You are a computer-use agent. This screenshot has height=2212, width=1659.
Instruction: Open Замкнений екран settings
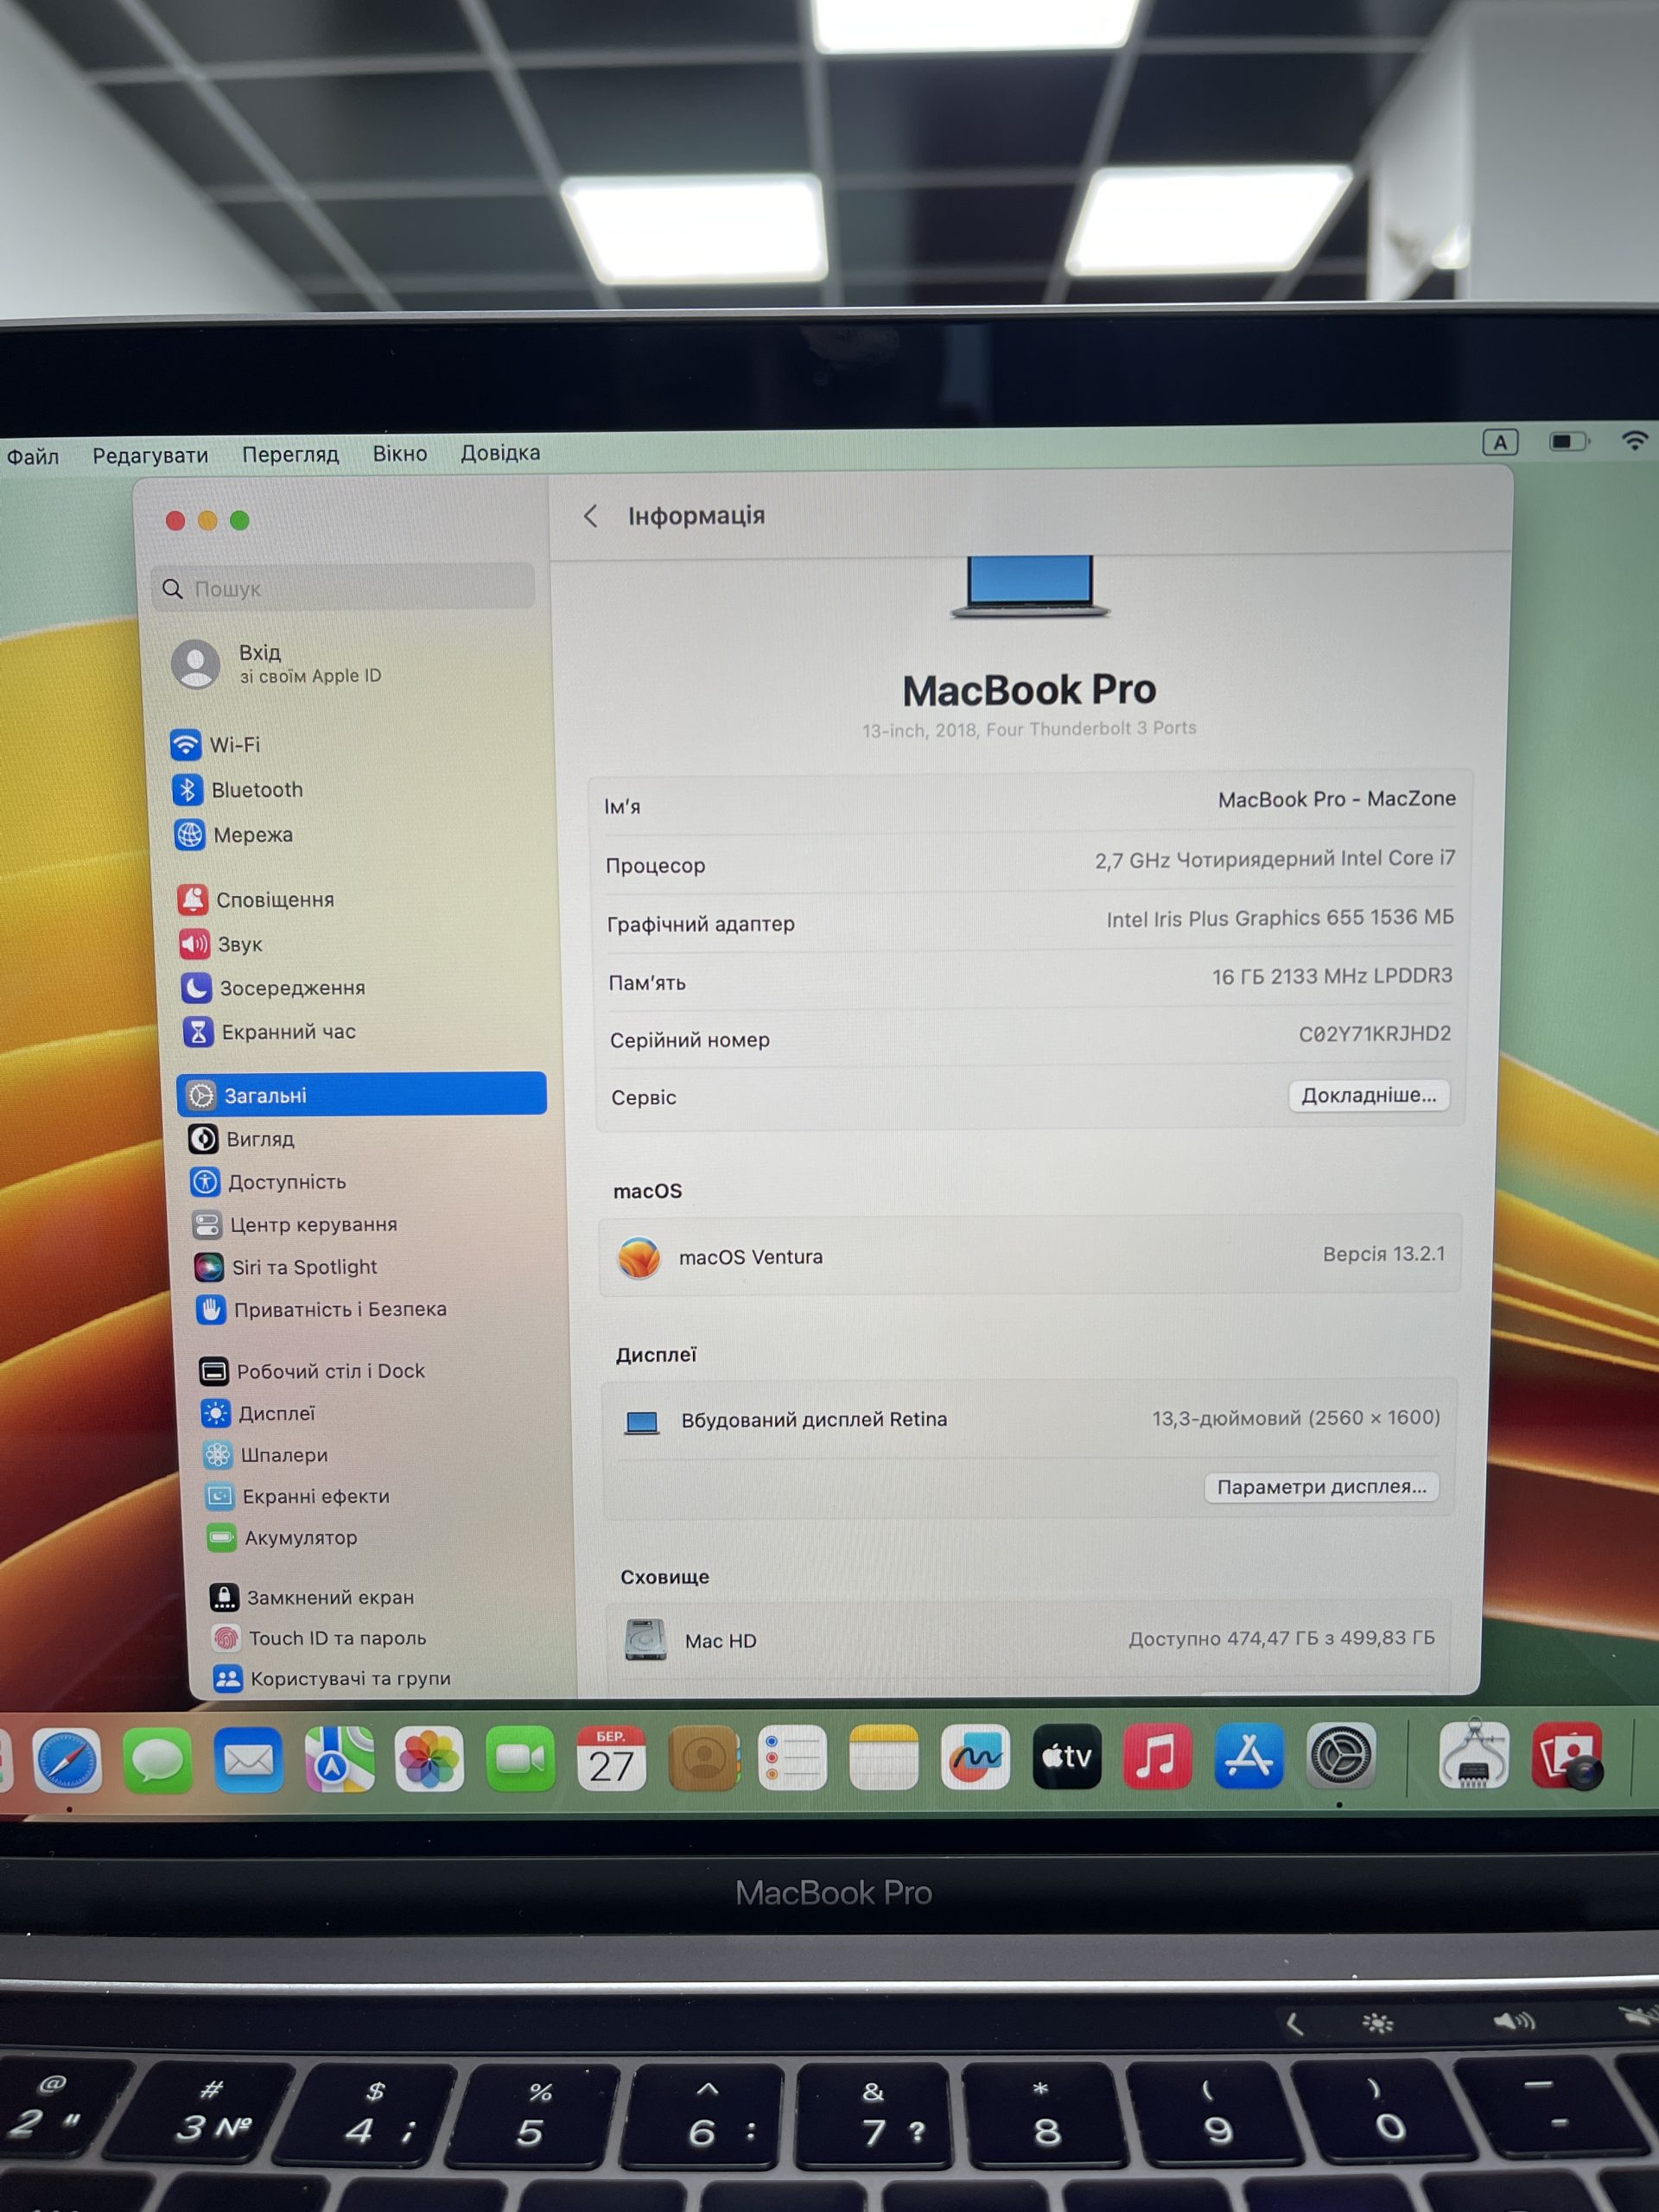click(312, 1598)
